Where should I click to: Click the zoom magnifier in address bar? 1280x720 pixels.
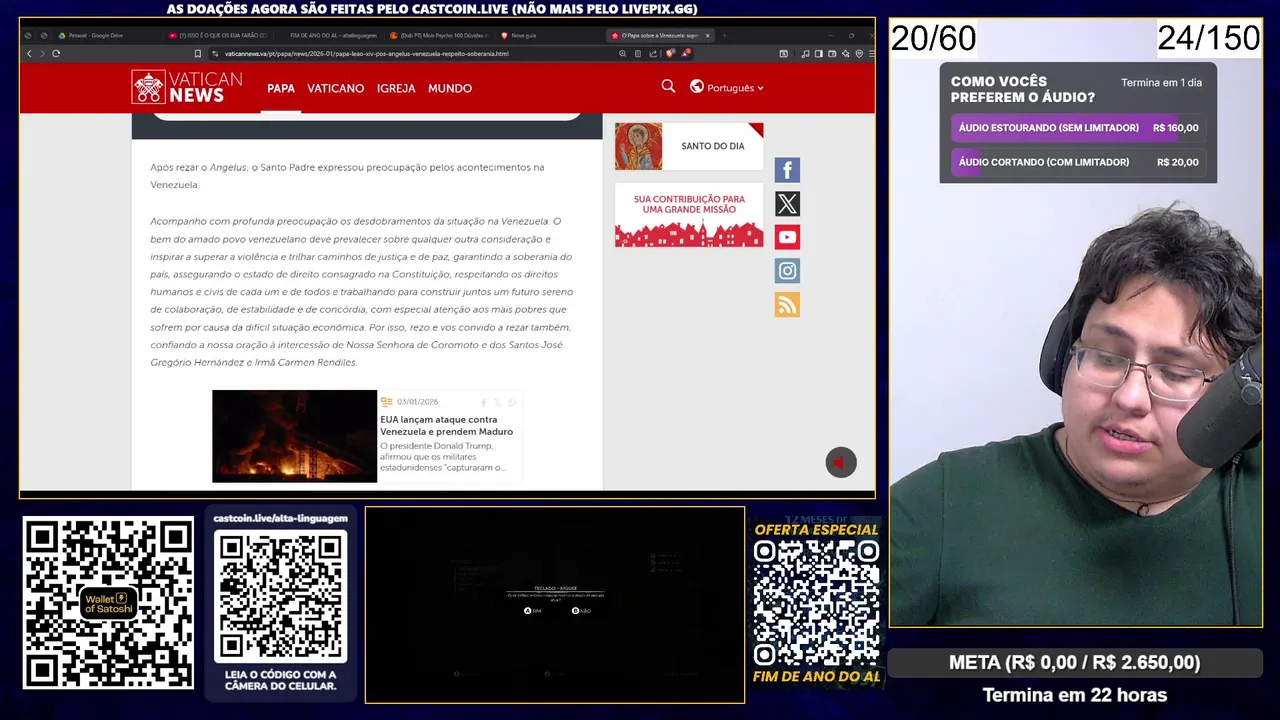pos(622,53)
